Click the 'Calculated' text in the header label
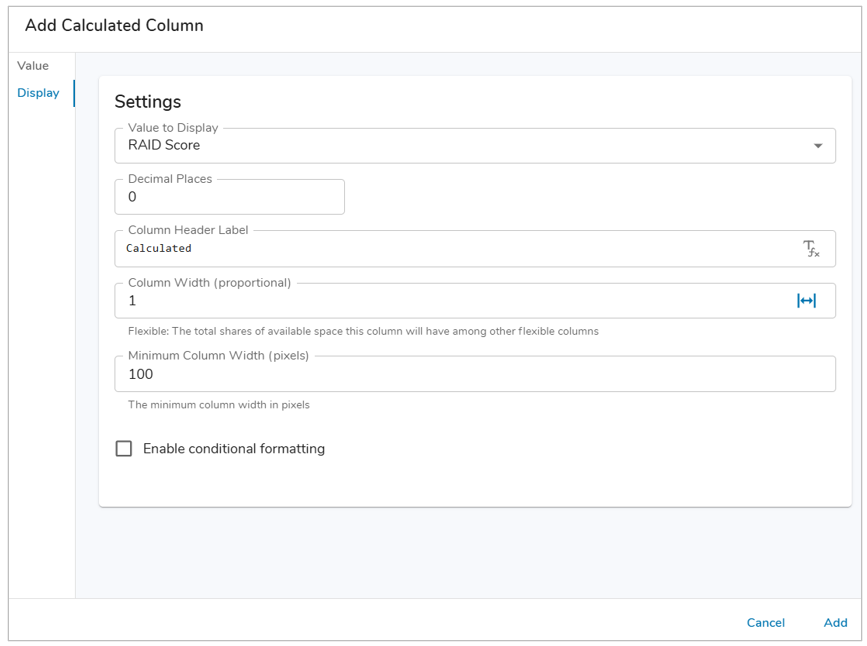 [x=159, y=249]
